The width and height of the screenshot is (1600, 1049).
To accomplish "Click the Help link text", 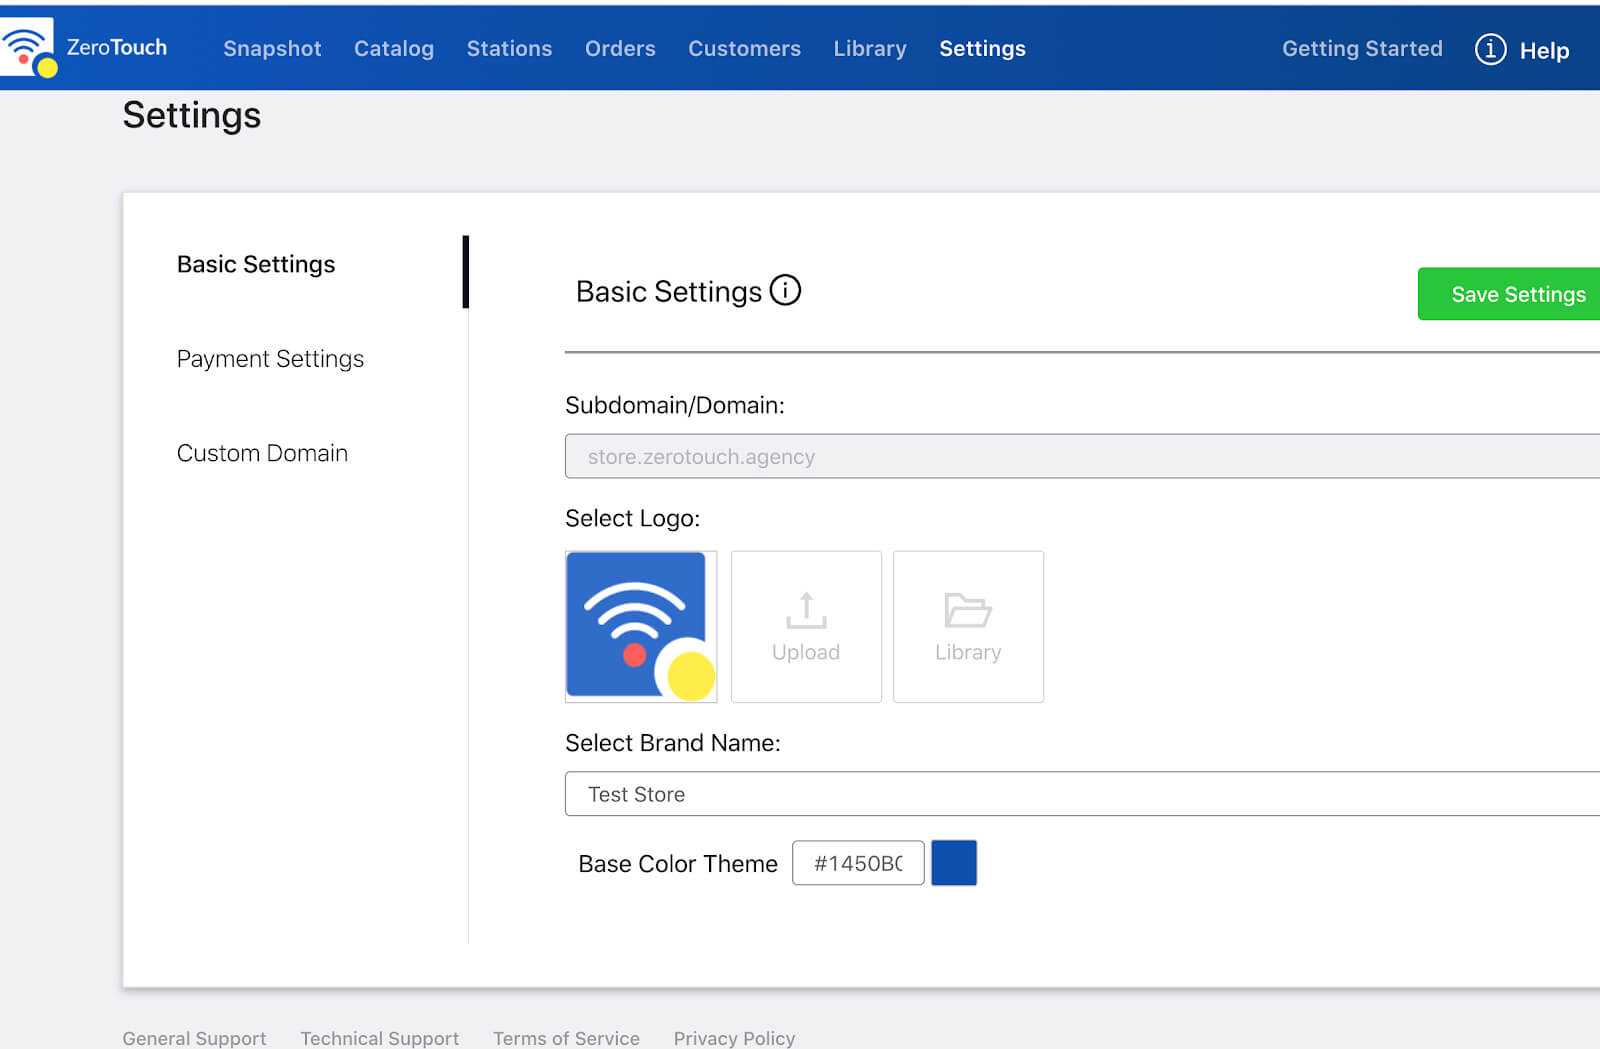I will [x=1544, y=50].
